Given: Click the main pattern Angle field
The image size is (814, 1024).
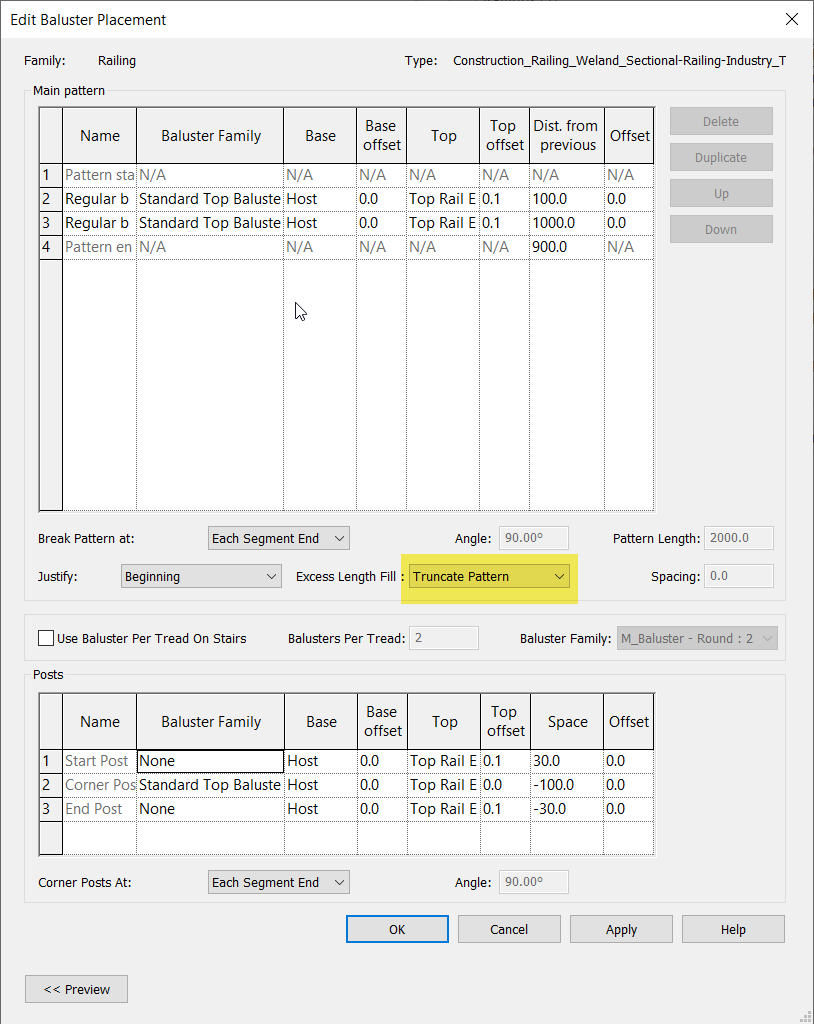Looking at the screenshot, I should [534, 538].
